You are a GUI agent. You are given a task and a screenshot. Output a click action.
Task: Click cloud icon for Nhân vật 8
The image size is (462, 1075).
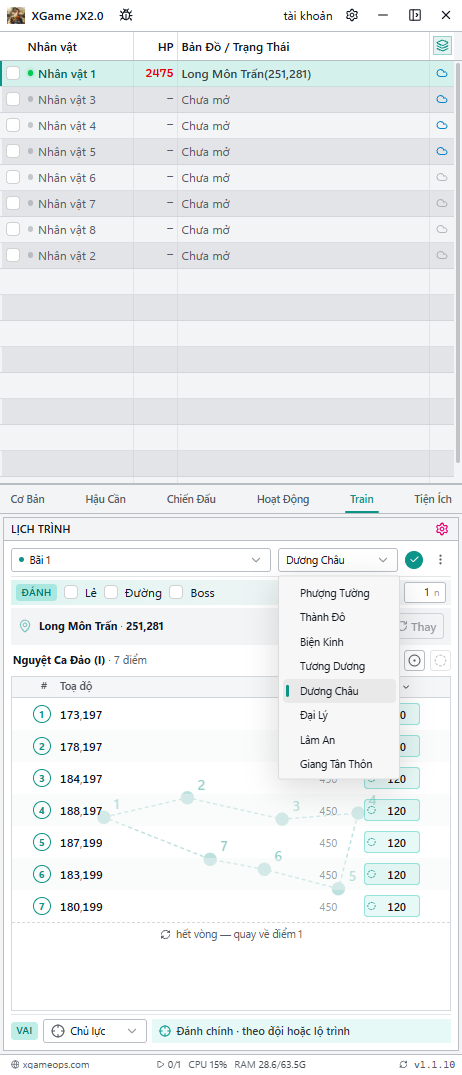[442, 230]
